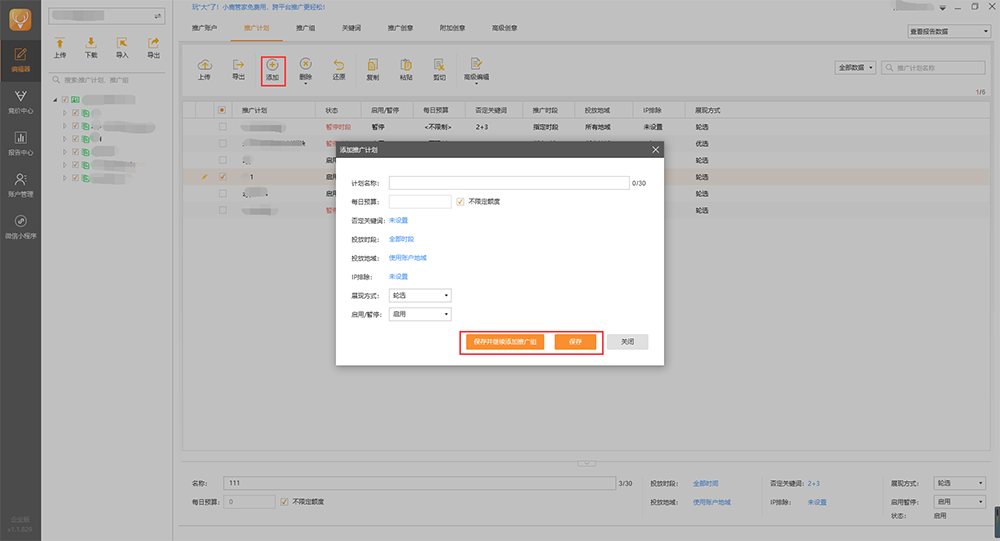The height and width of the screenshot is (541, 1000).
Task: Open 展现方式 dropdown in the dialog
Action: click(420, 295)
